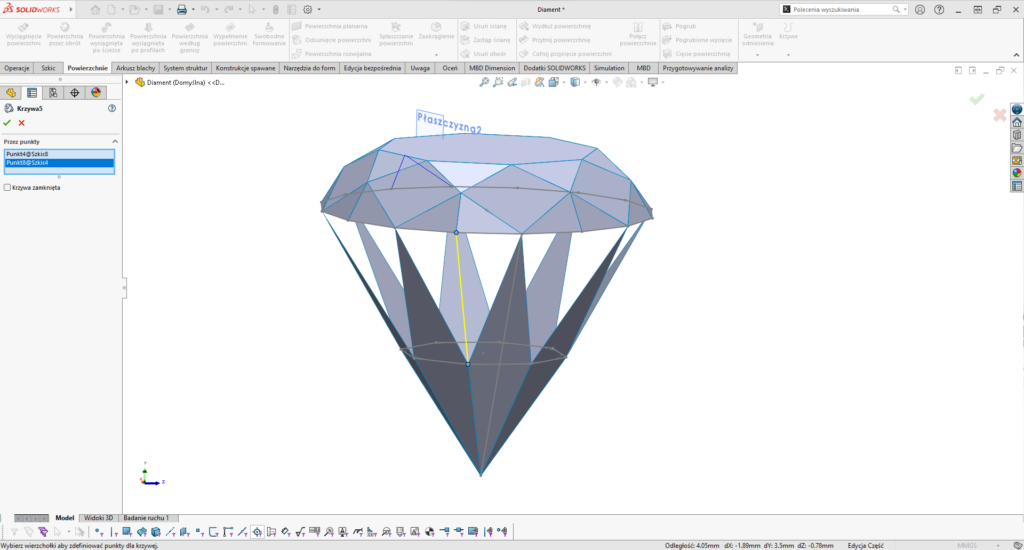Open the Options gear icon

pyautogui.click(x=307, y=9)
